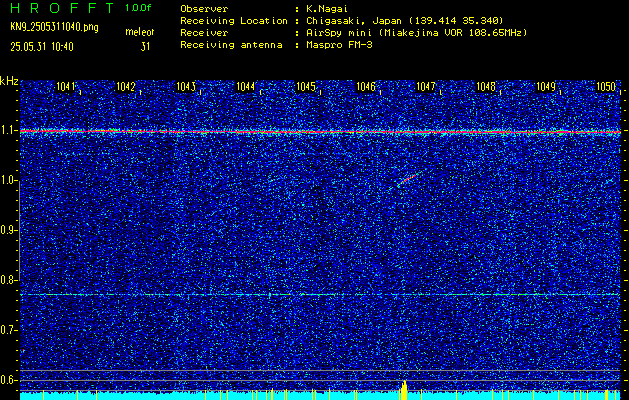Click the 0.7 frequency axis label
The width and height of the screenshot is (629, 400).
coord(7,330)
